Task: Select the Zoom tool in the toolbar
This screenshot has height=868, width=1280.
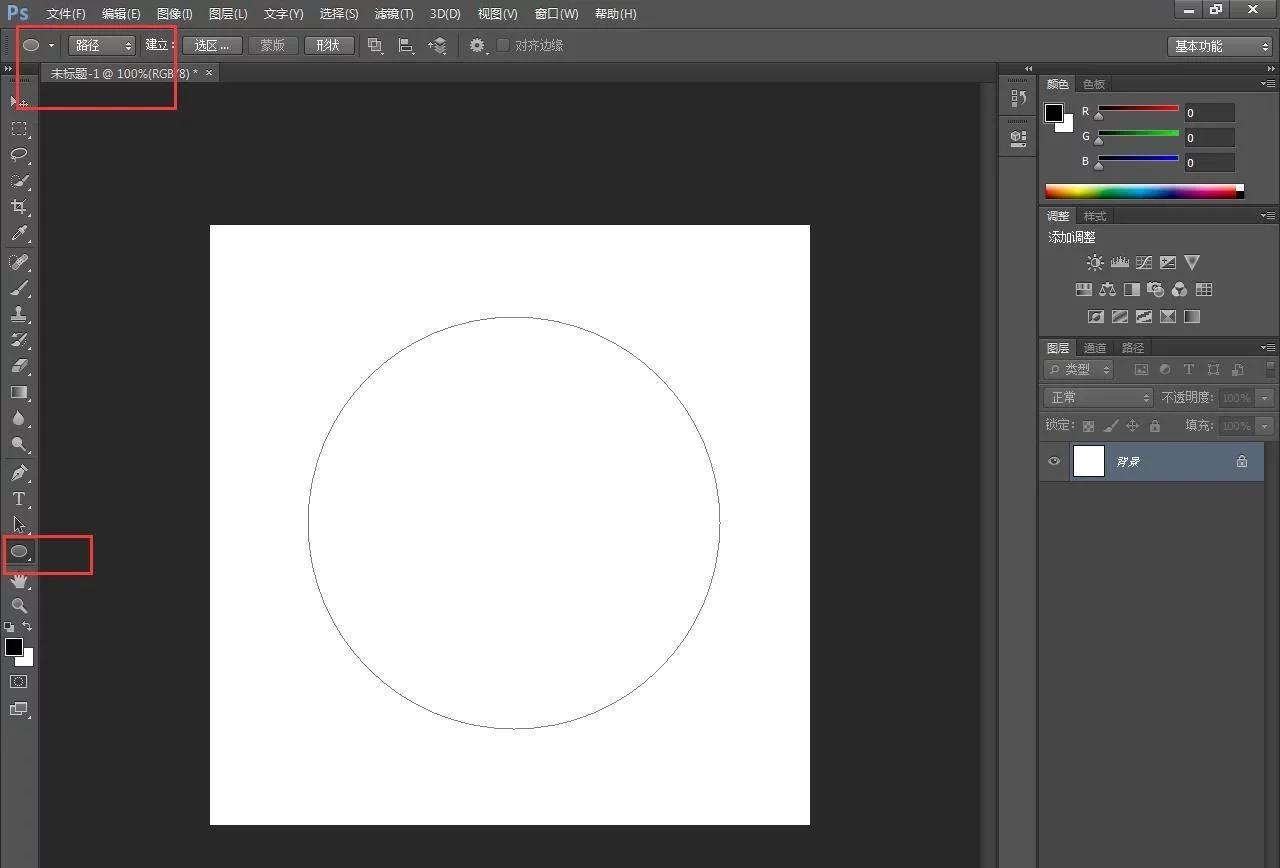Action: coord(18,605)
